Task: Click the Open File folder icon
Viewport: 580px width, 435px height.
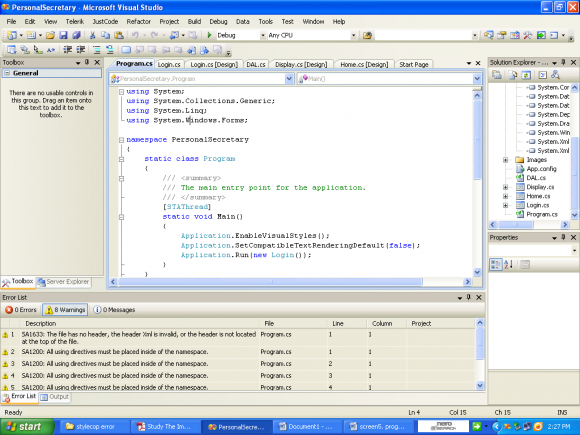Action: (50, 35)
